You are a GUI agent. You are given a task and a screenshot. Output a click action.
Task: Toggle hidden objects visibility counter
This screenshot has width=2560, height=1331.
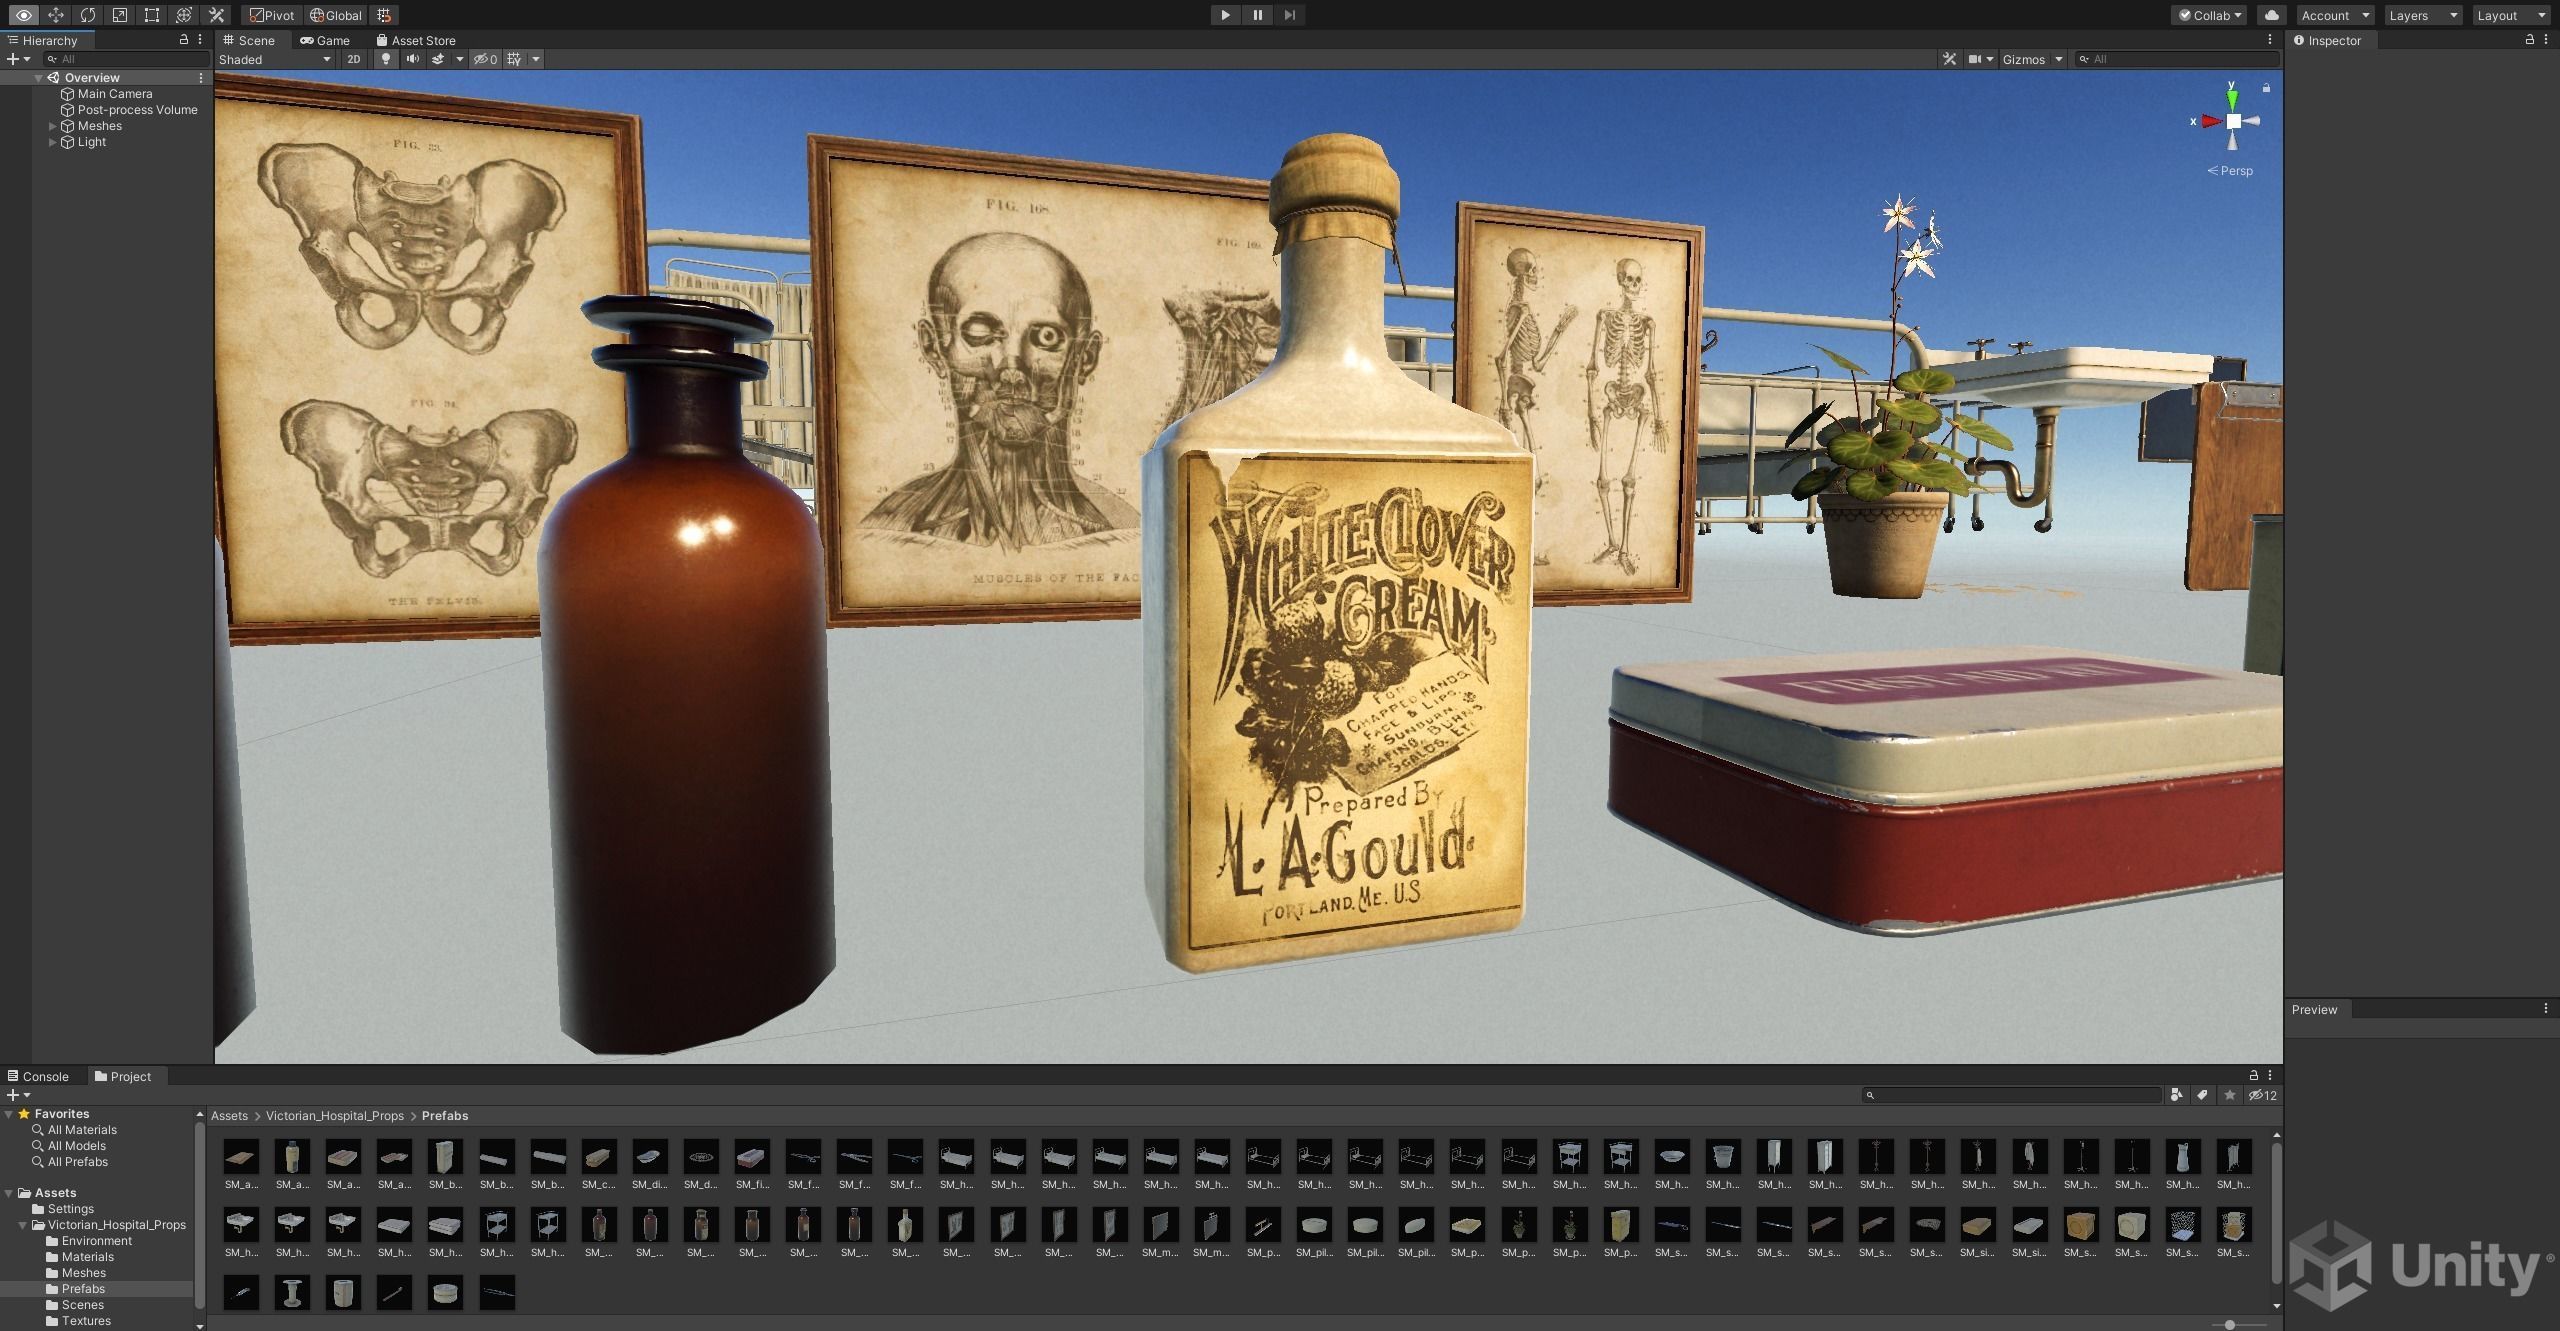(x=486, y=59)
